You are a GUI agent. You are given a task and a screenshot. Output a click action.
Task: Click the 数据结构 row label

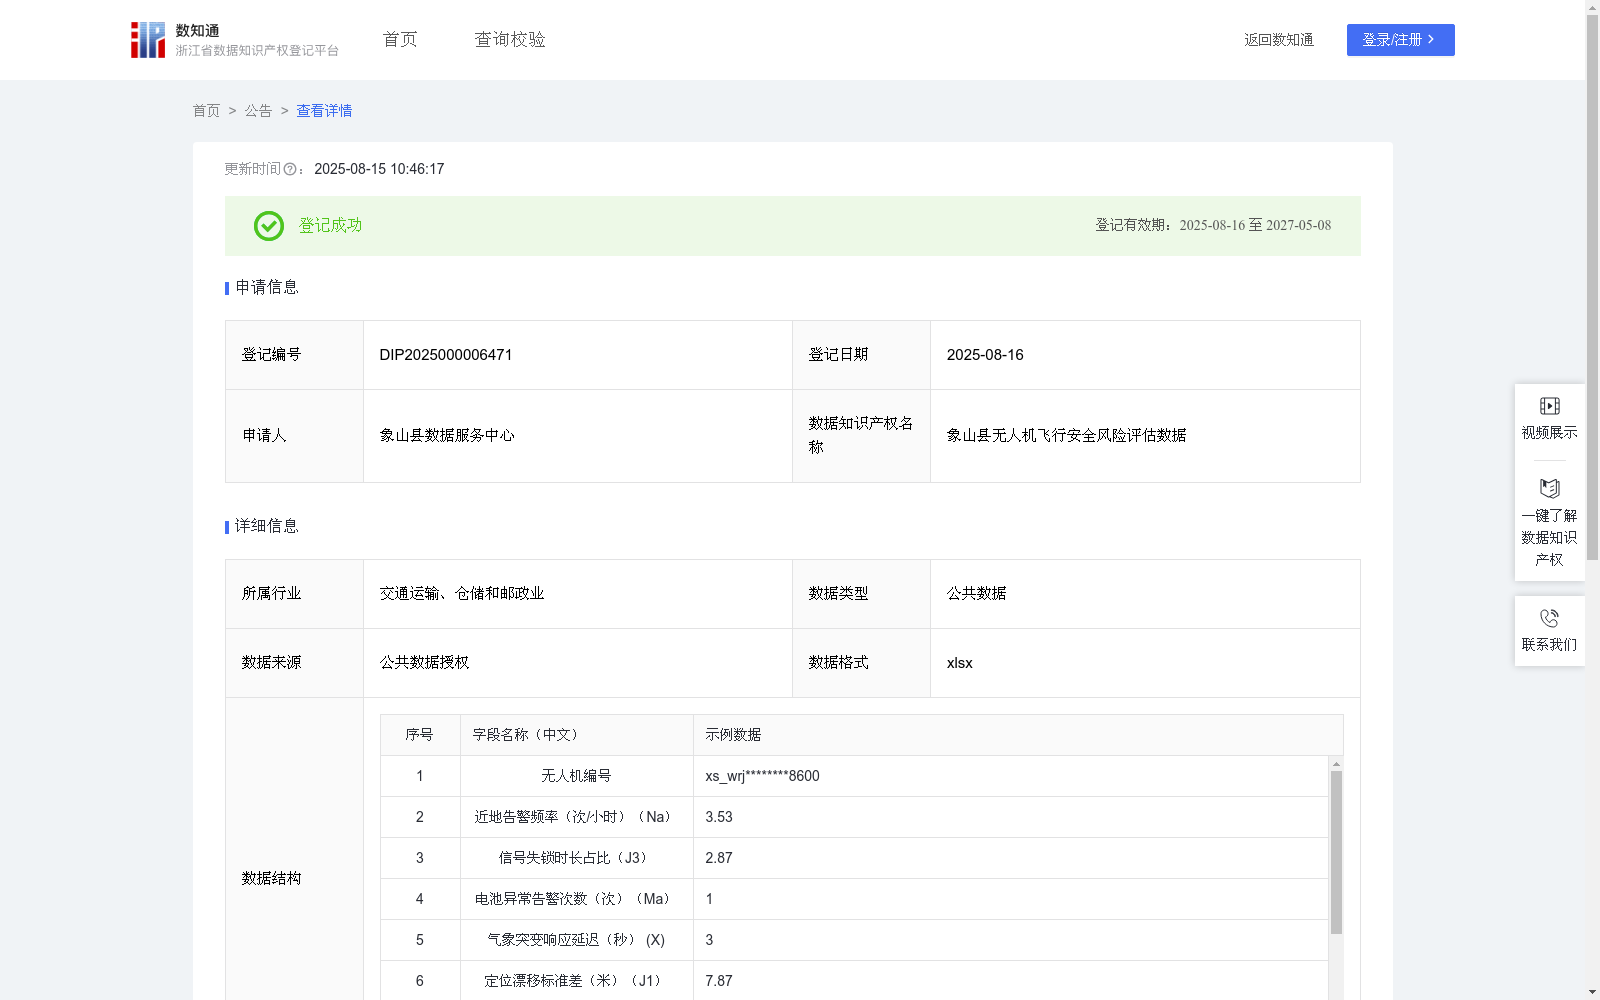pos(271,879)
